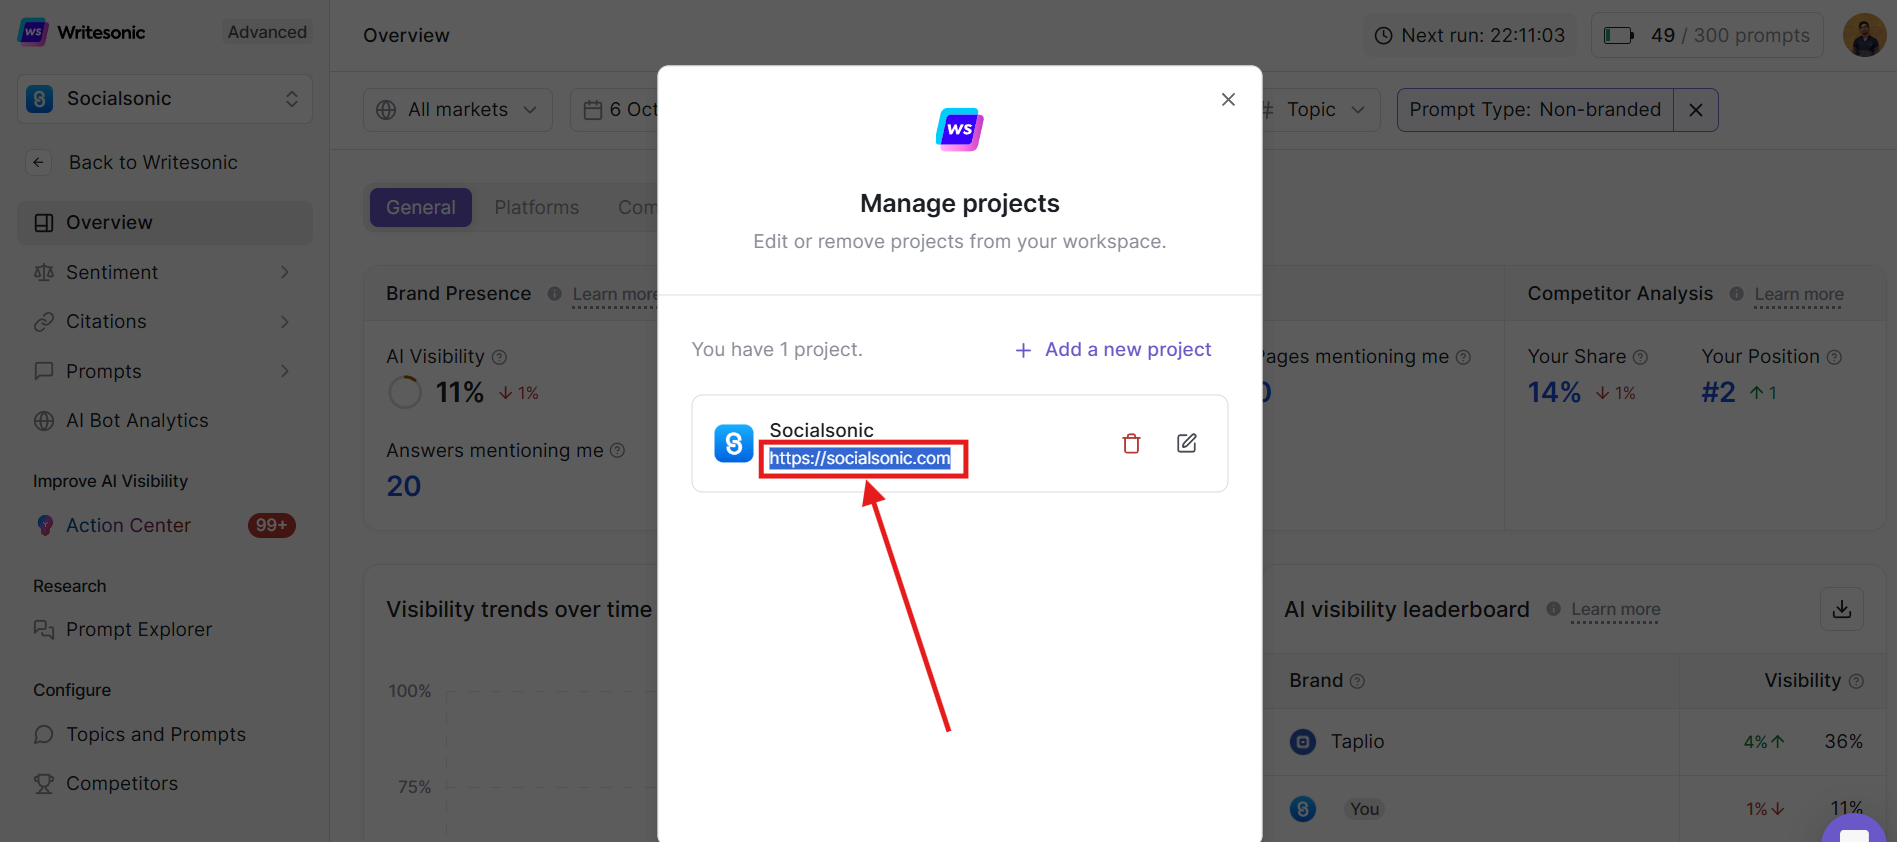Image resolution: width=1897 pixels, height=842 pixels.
Task: Click the back arrow to Writesonic
Action: (38, 162)
